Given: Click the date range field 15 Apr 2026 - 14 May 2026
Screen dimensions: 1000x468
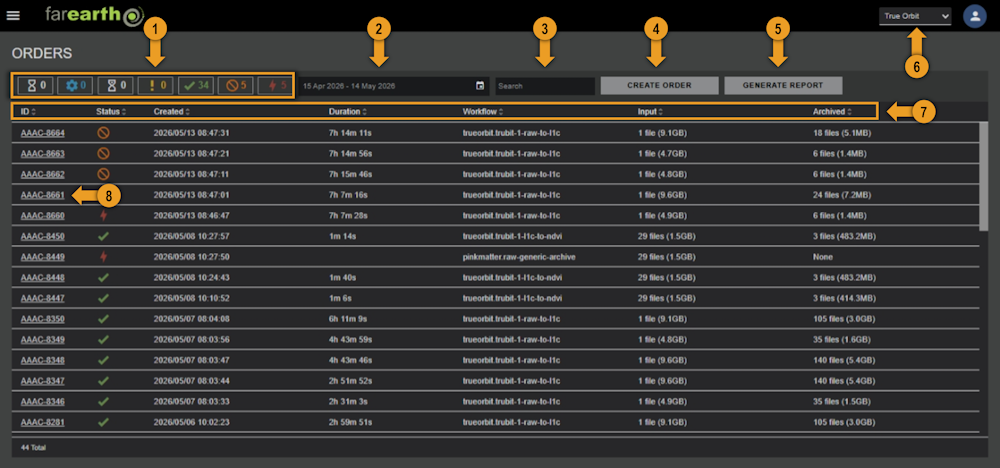Looking at the screenshot, I should (393, 85).
